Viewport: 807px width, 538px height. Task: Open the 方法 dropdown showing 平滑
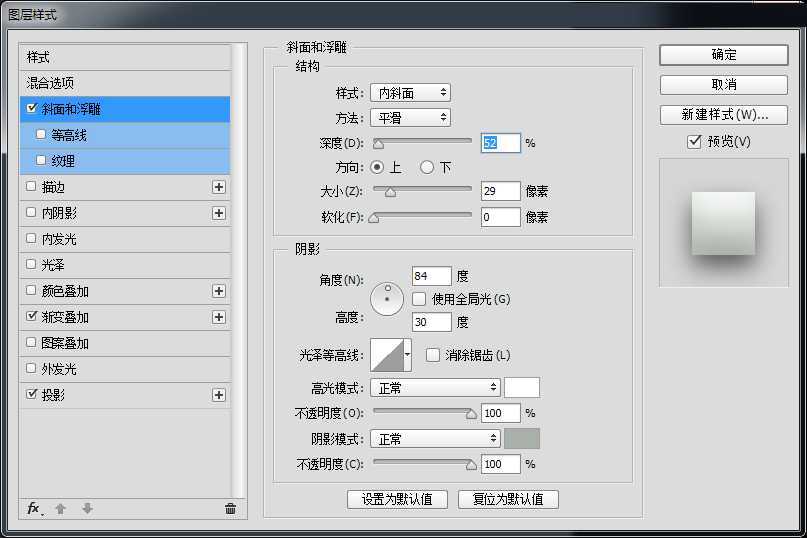[410, 118]
